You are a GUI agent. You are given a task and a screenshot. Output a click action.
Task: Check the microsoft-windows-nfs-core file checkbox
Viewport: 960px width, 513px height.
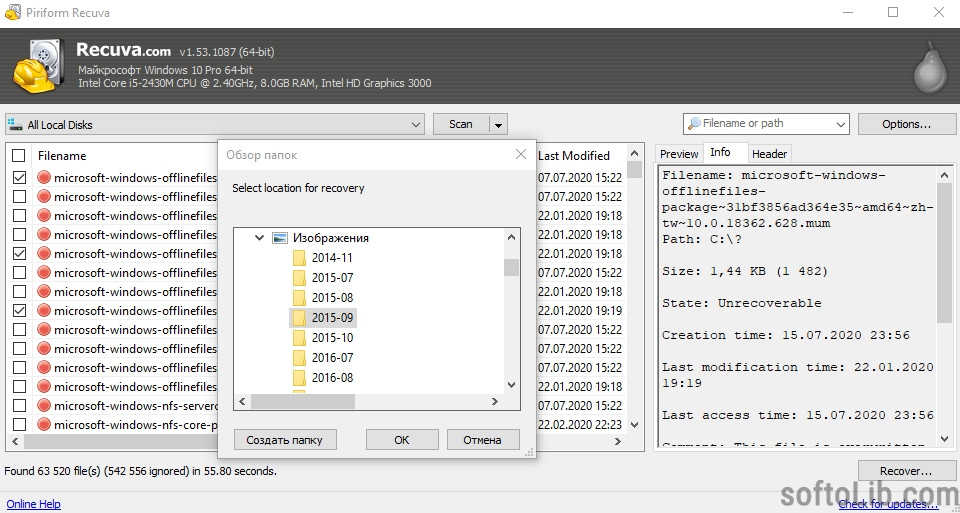(x=20, y=424)
